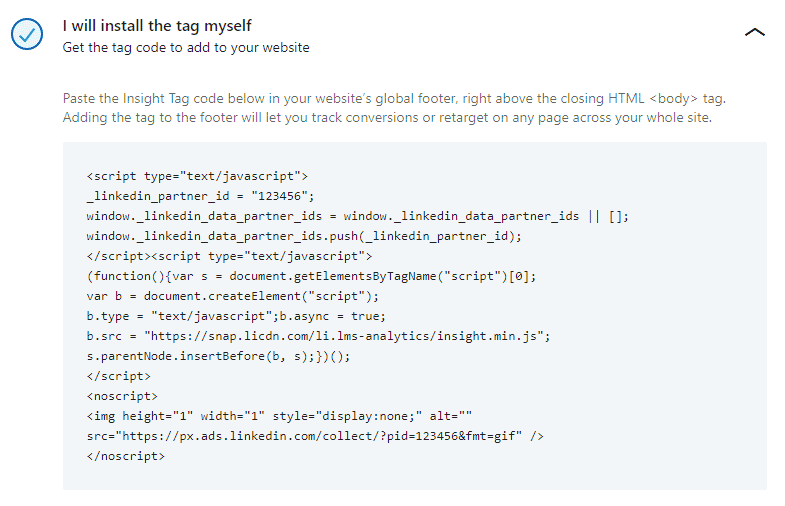
Task: Click the _linkedin_data_partner_ids.push code line
Action: tap(304, 236)
